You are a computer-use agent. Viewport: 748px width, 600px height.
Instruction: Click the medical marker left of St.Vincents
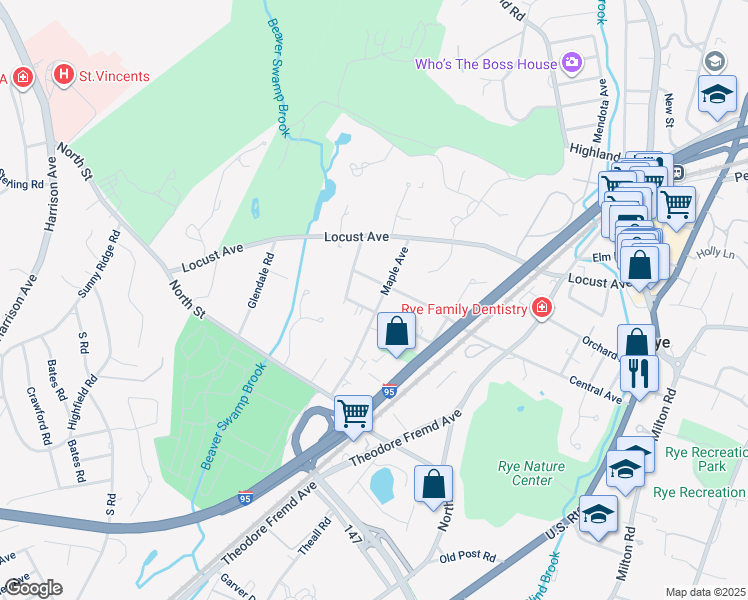[x=22, y=77]
